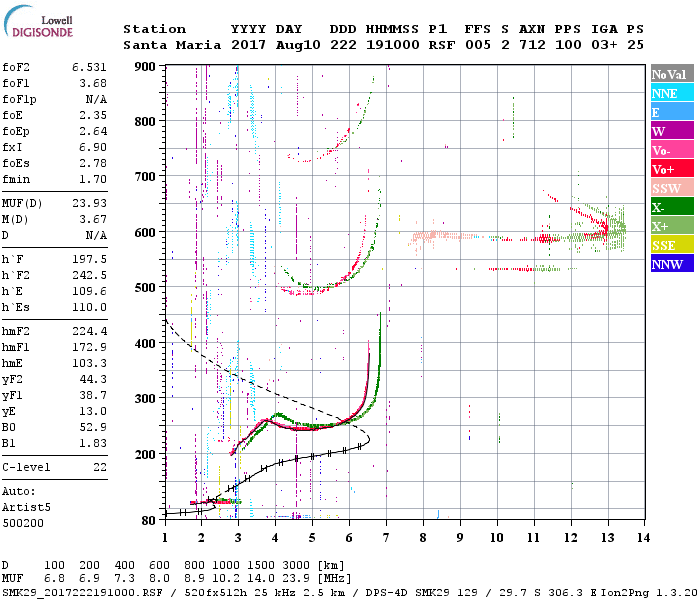
Task: Click the C-level value 22
Action: 100,467
